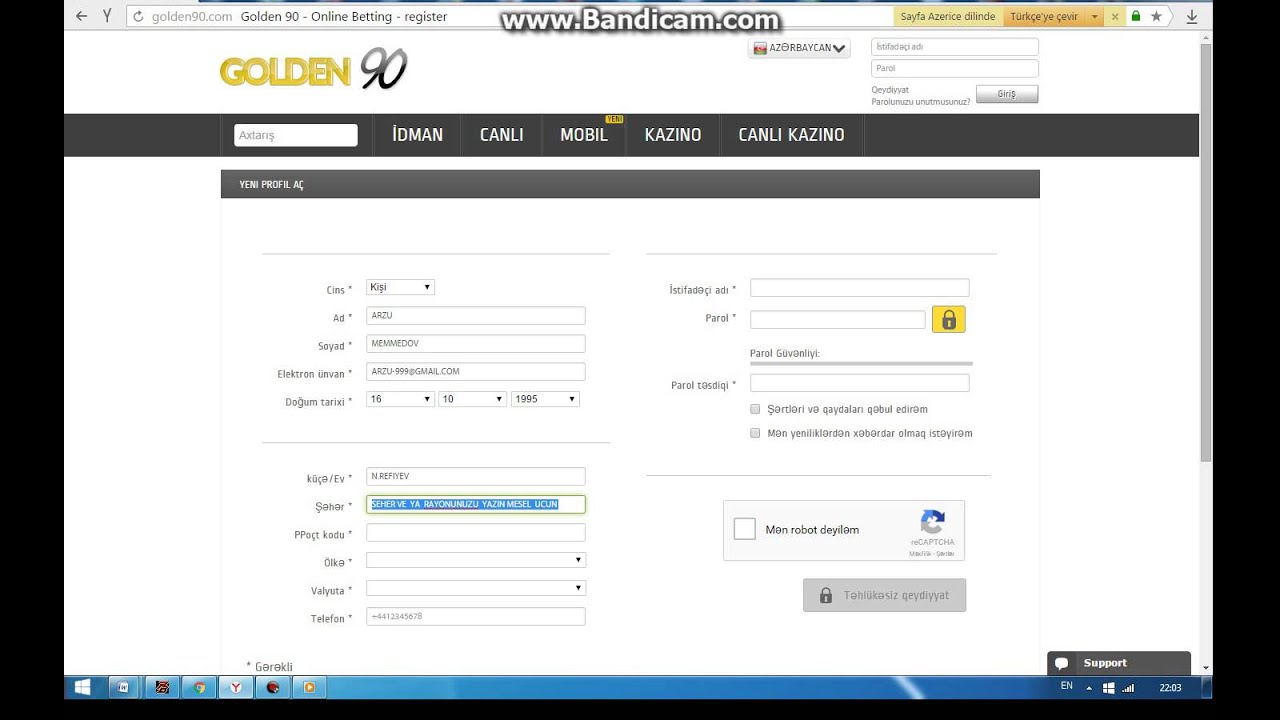Image resolution: width=1280 pixels, height=720 pixels.
Task: Check the Mən robot deyiləm box
Action: coord(744,529)
